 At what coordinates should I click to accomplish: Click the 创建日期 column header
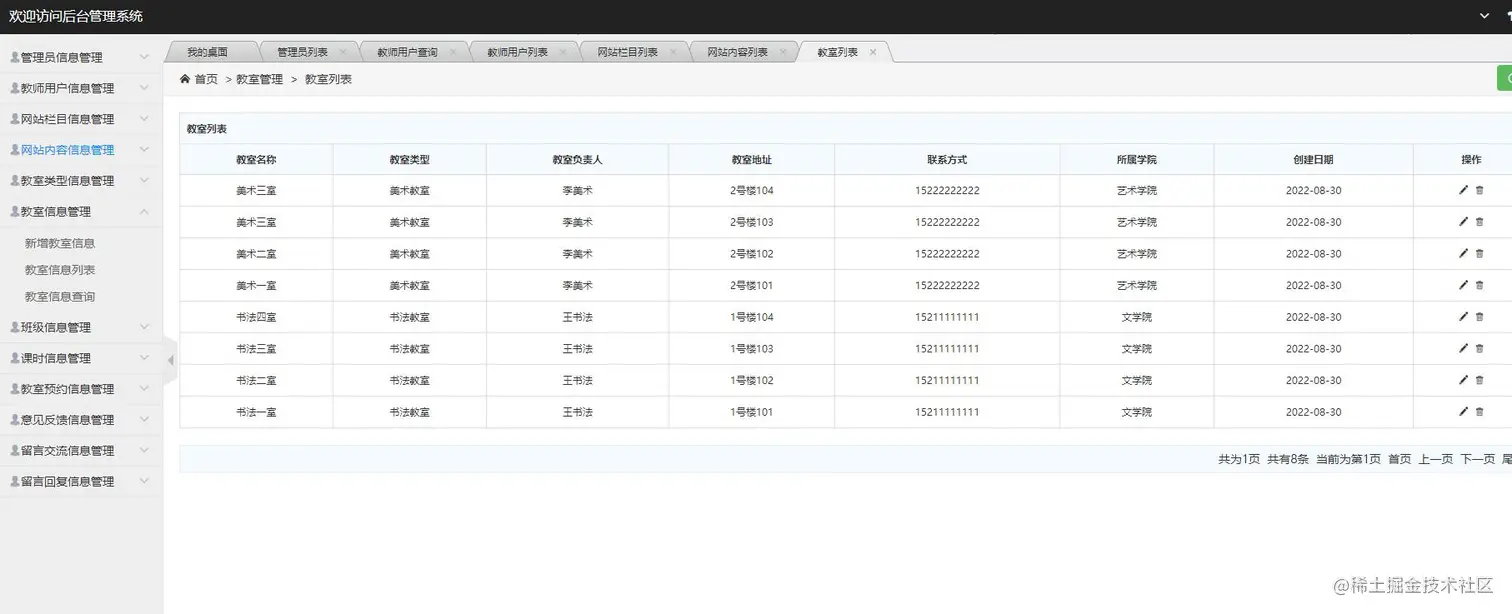[x=1313, y=160]
